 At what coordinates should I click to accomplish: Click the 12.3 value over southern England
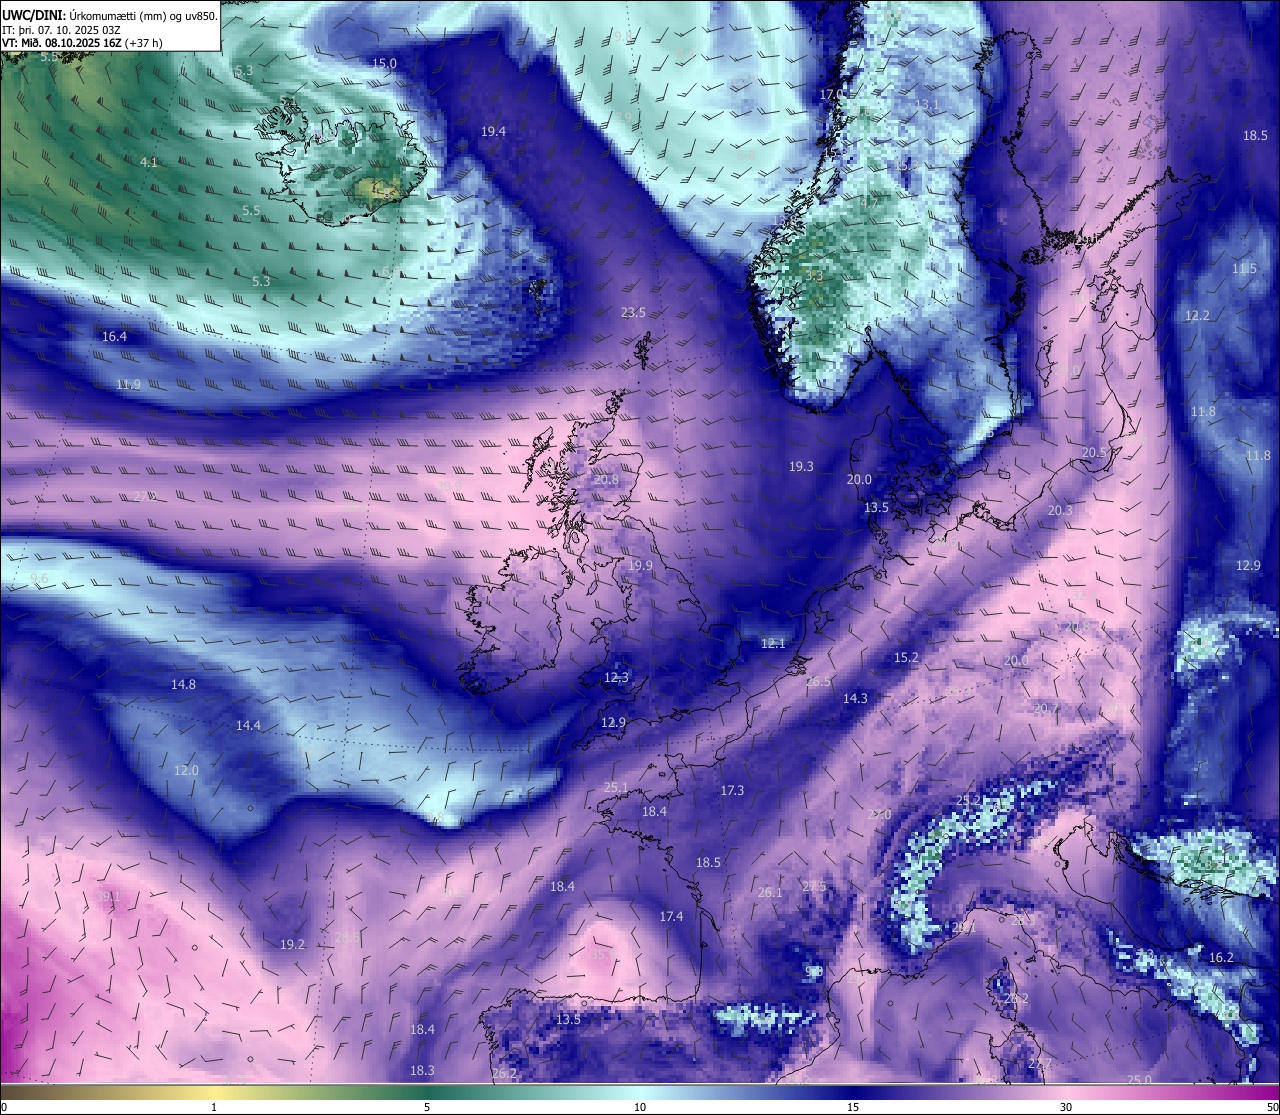point(616,677)
